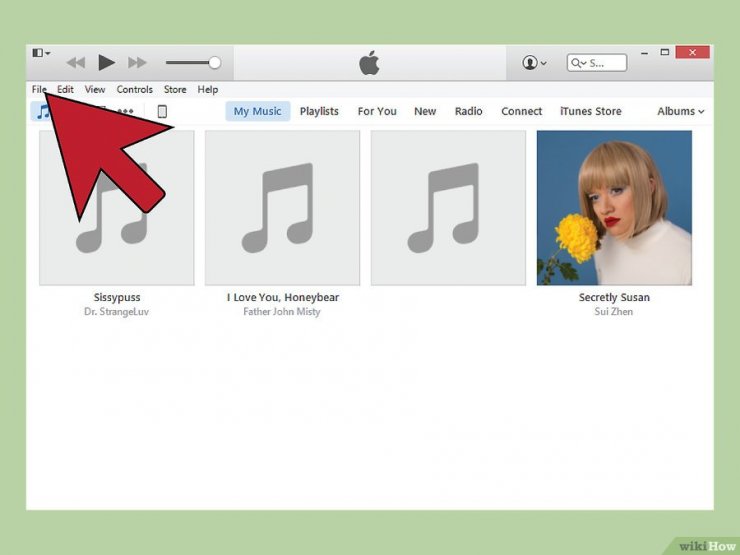740x555 pixels.
Task: Open the Store menu
Action: pyautogui.click(x=175, y=89)
